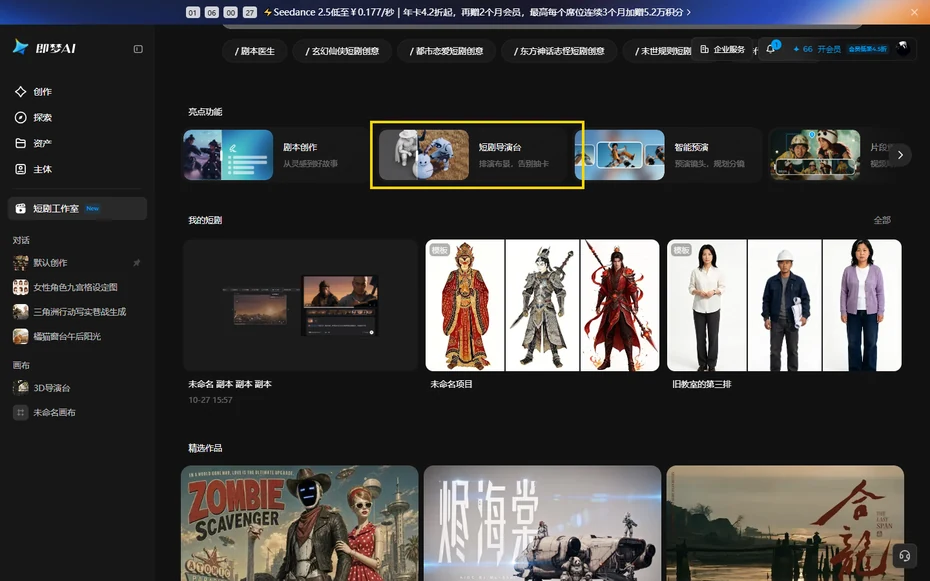Click 全部 to view all dramas
930x581 pixels.
click(x=882, y=220)
